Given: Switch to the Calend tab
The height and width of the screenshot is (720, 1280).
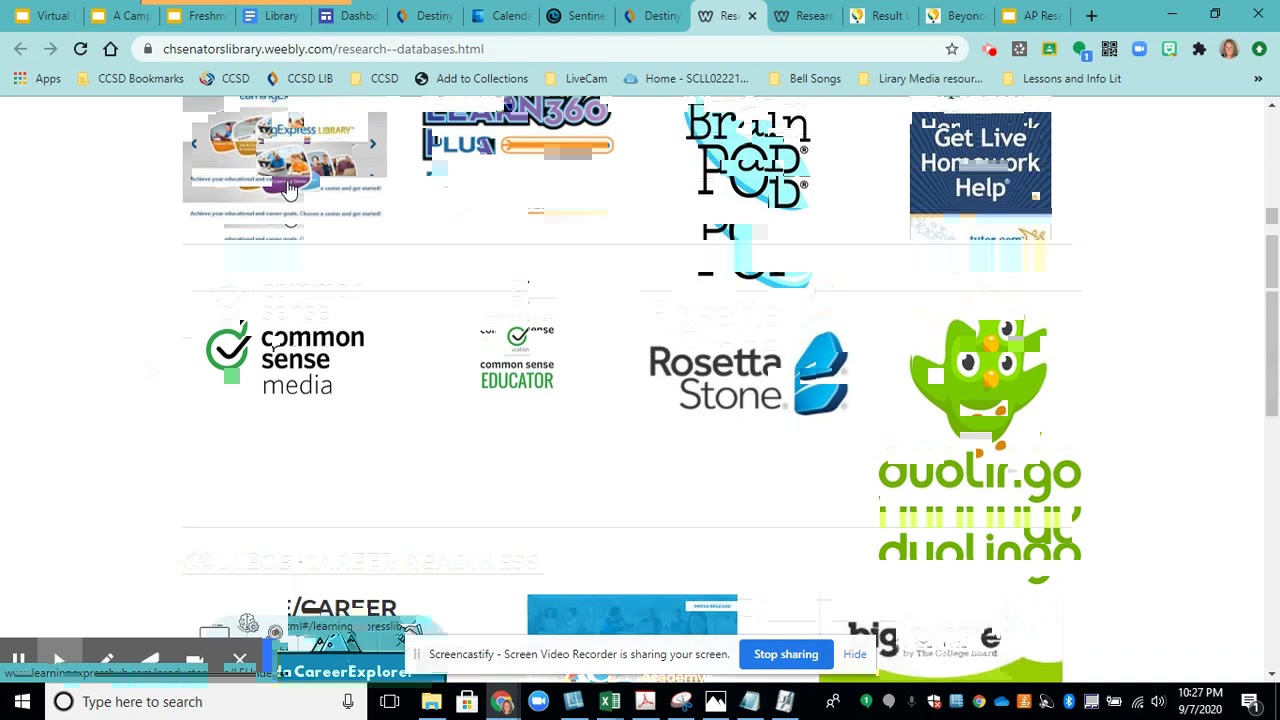Looking at the screenshot, I should tap(499, 16).
